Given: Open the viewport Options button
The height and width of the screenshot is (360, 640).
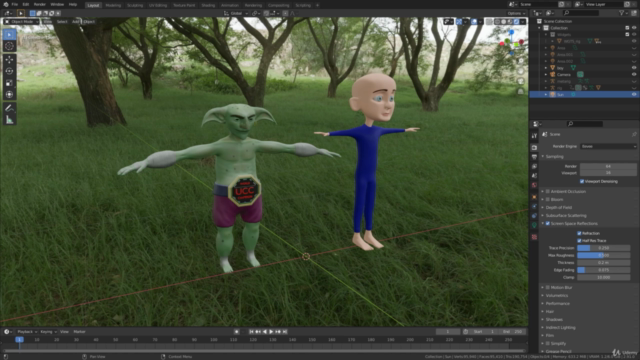Looking at the screenshot, I should [x=516, y=13].
